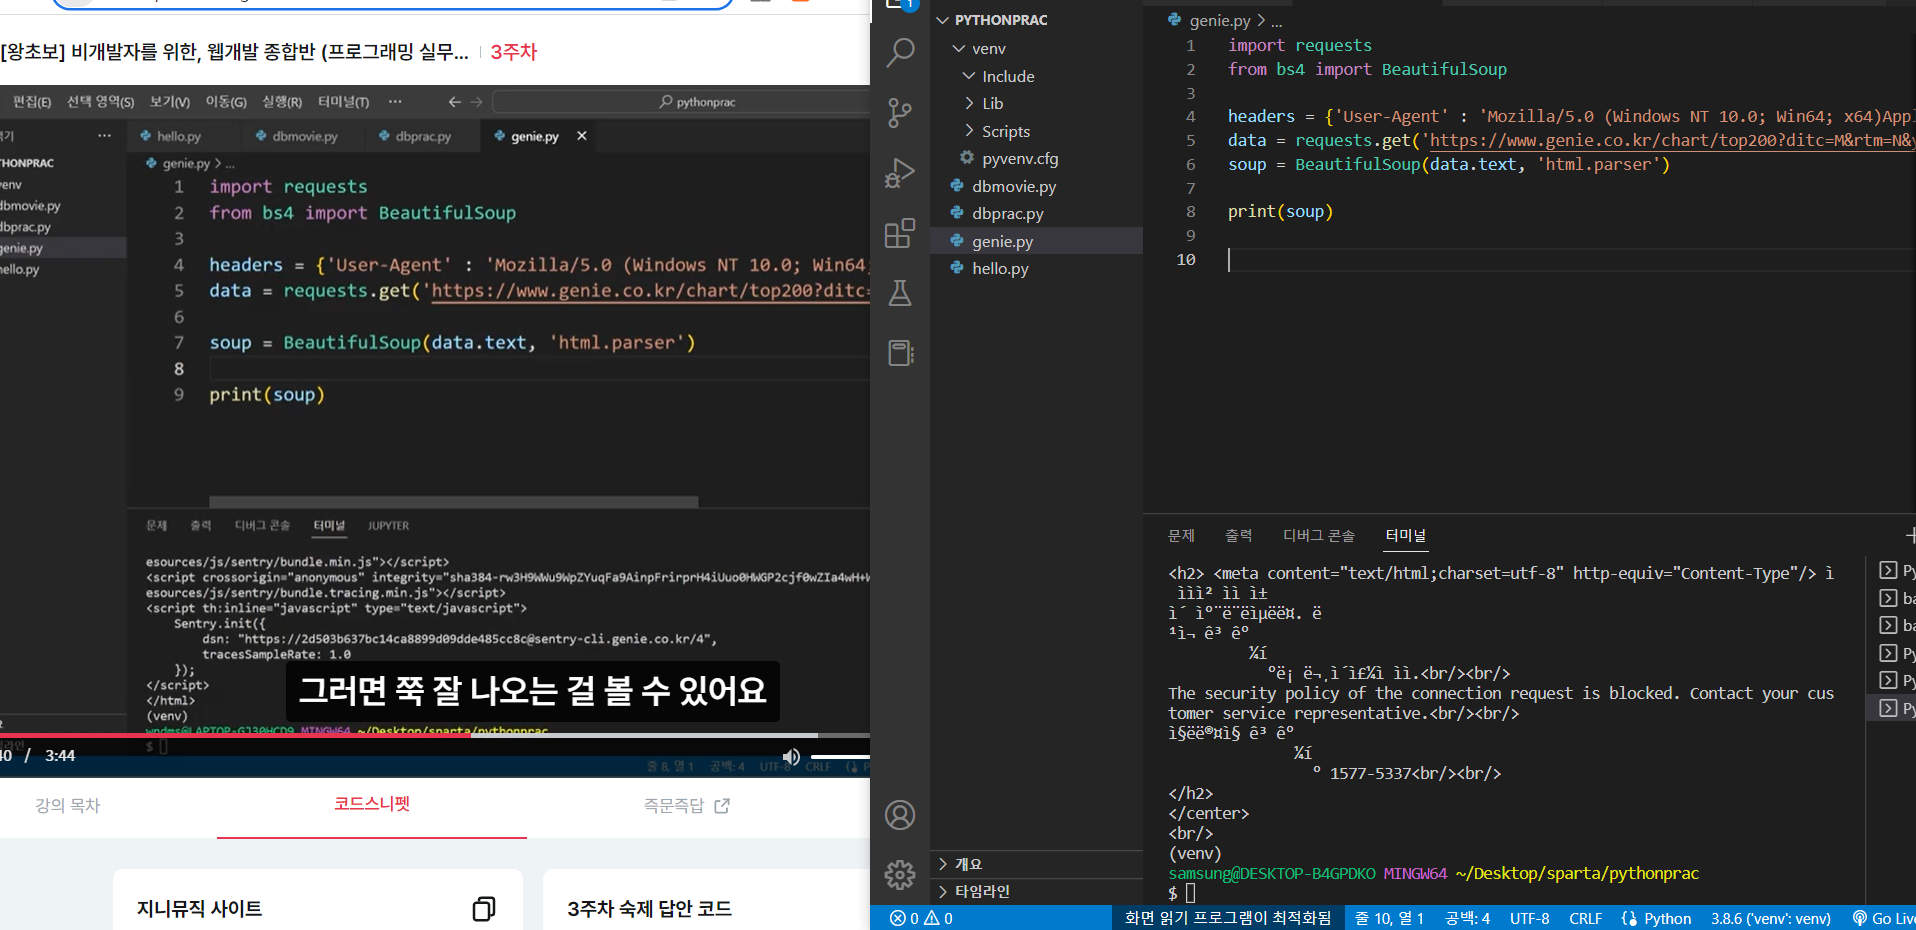Click 줄 10, 열 1 cursor position status
The width and height of the screenshot is (1916, 930).
pyautogui.click(x=1389, y=918)
